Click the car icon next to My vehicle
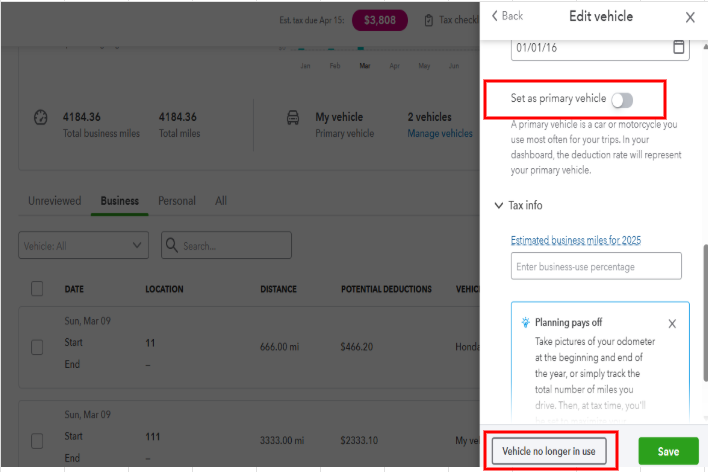 click(x=293, y=117)
